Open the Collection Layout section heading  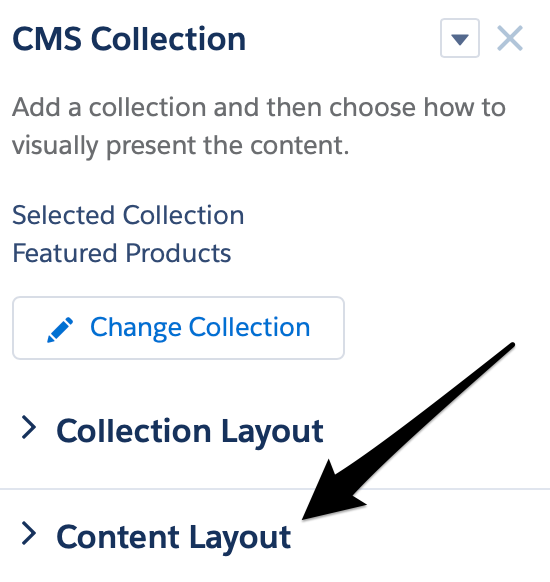pos(190,432)
